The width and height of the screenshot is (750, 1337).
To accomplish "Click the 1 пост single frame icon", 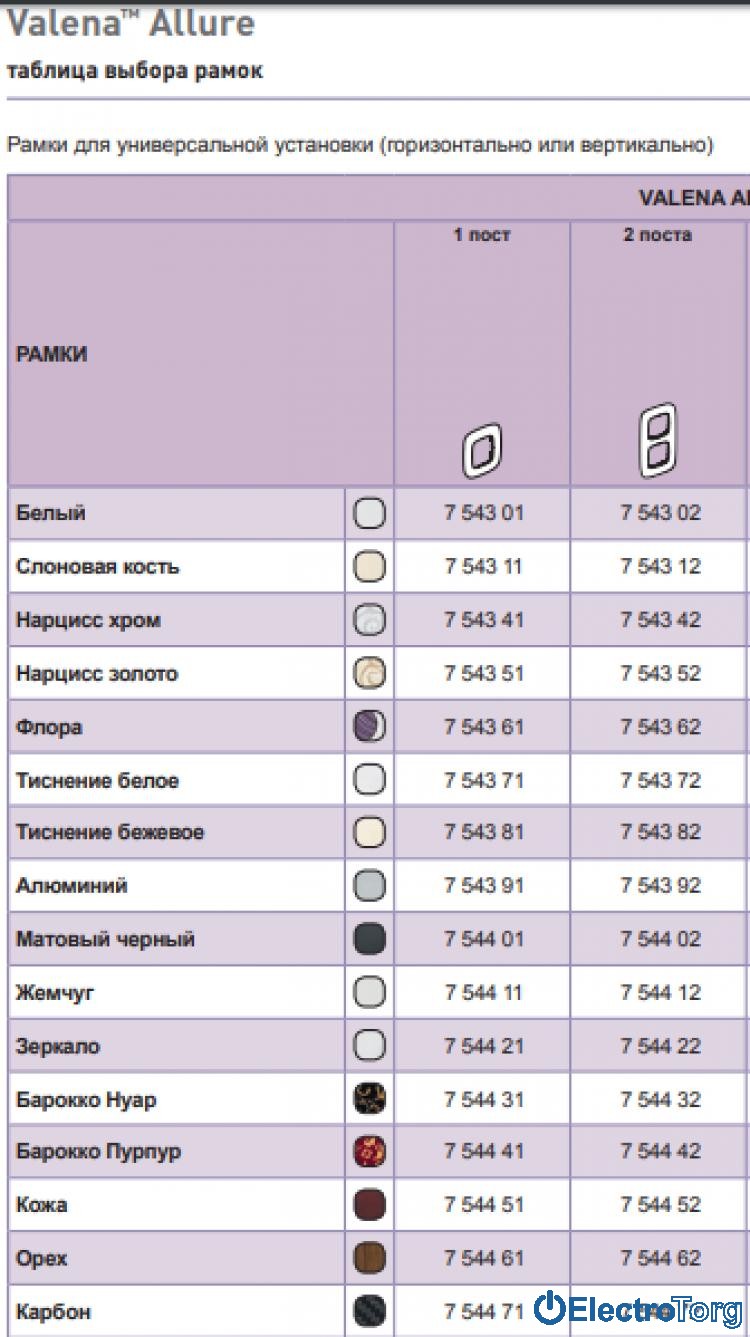I will click(482, 451).
